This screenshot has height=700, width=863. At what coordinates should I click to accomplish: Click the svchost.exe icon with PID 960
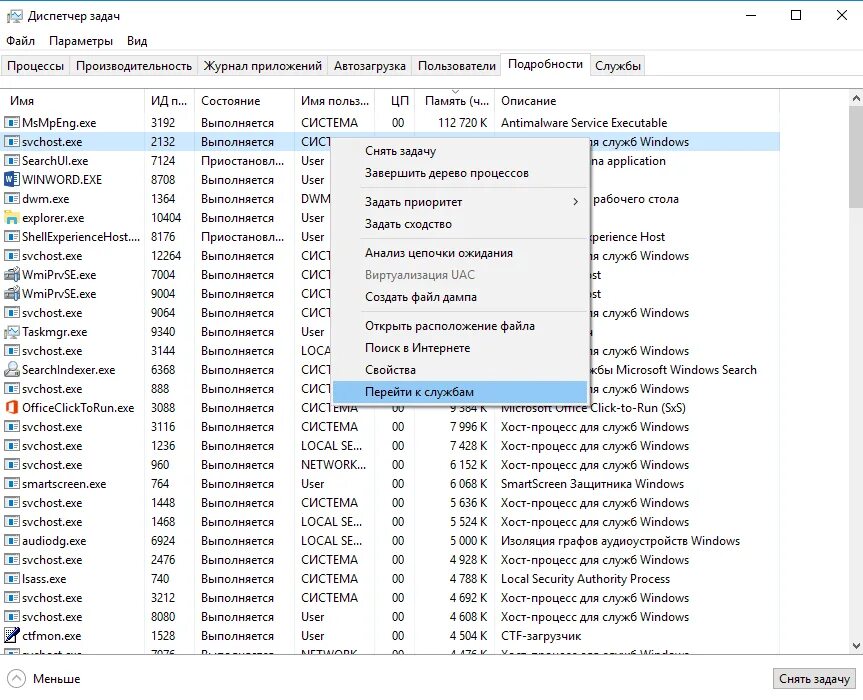click(x=12, y=464)
